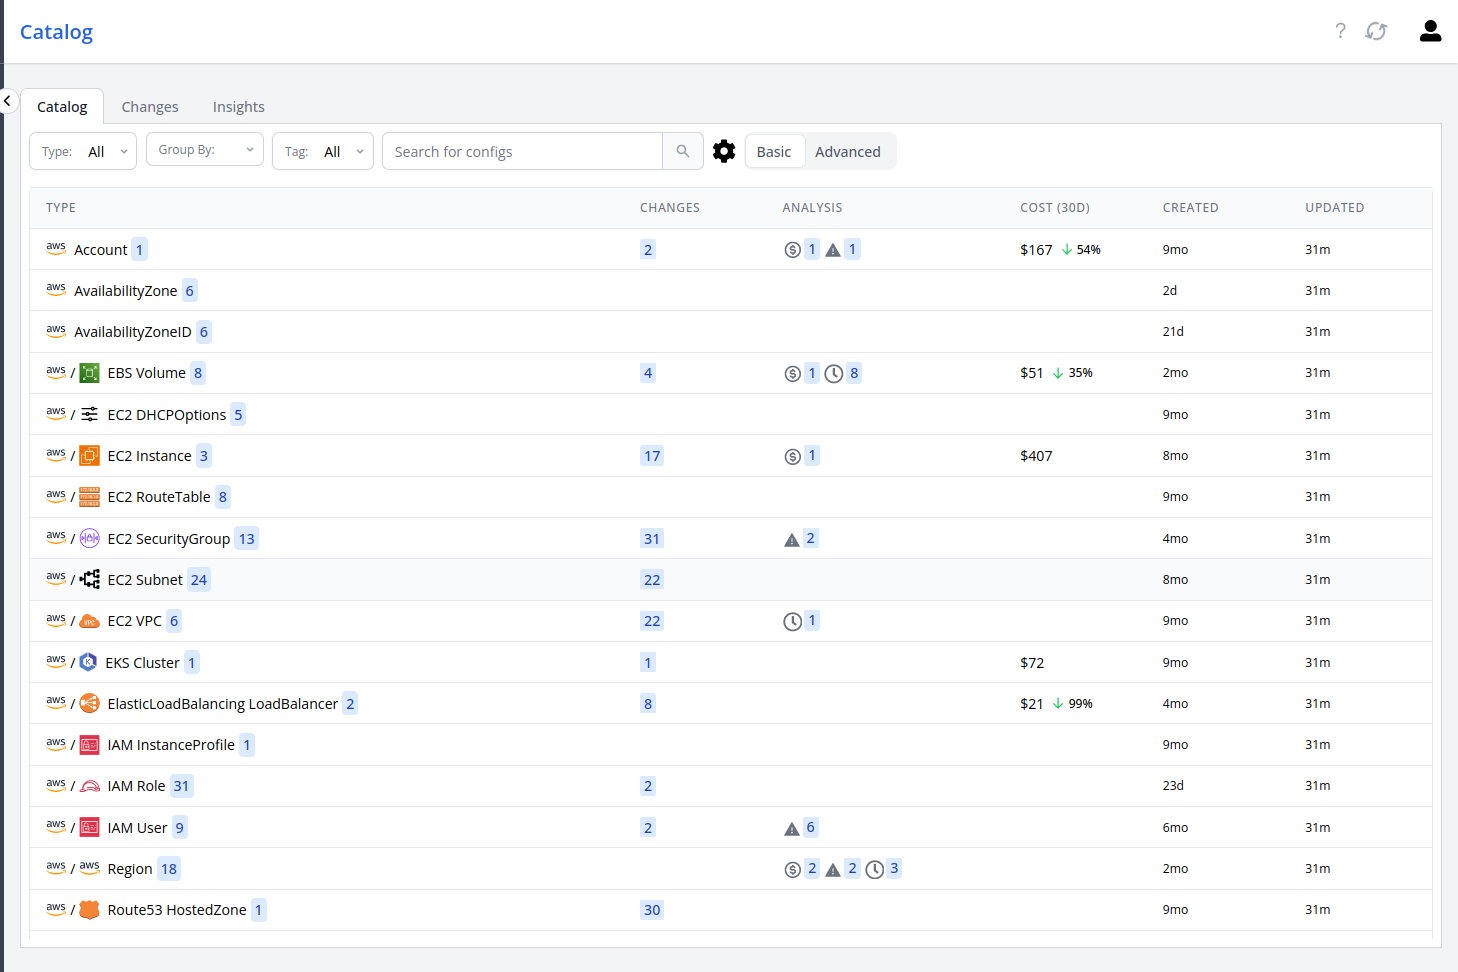This screenshot has width=1458, height=972.
Task: Click the EBS Volume icon
Action: tap(89, 373)
